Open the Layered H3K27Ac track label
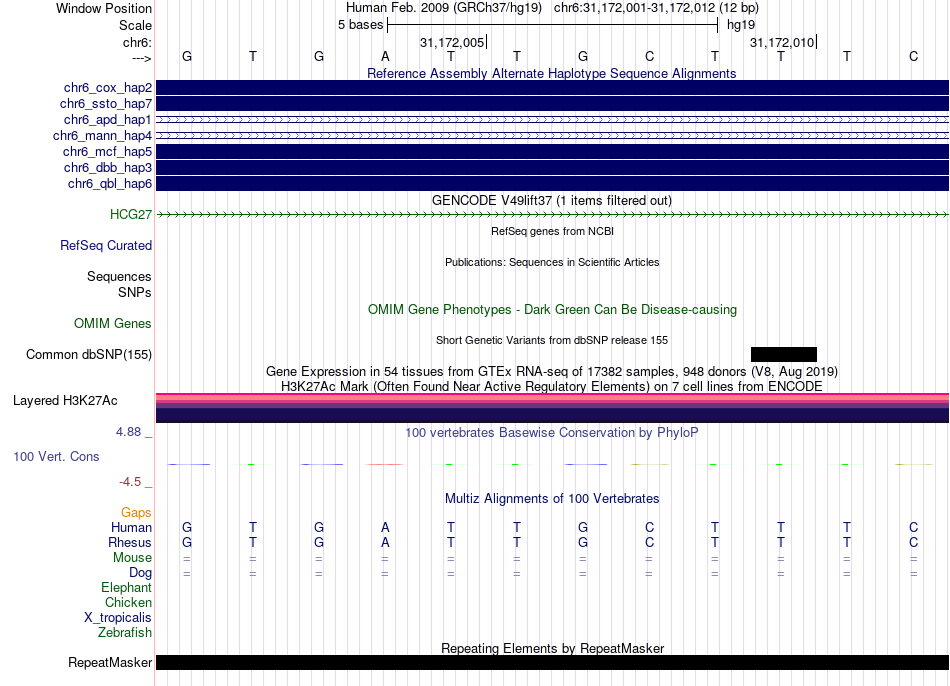The height and width of the screenshot is (686, 950). tap(65, 401)
